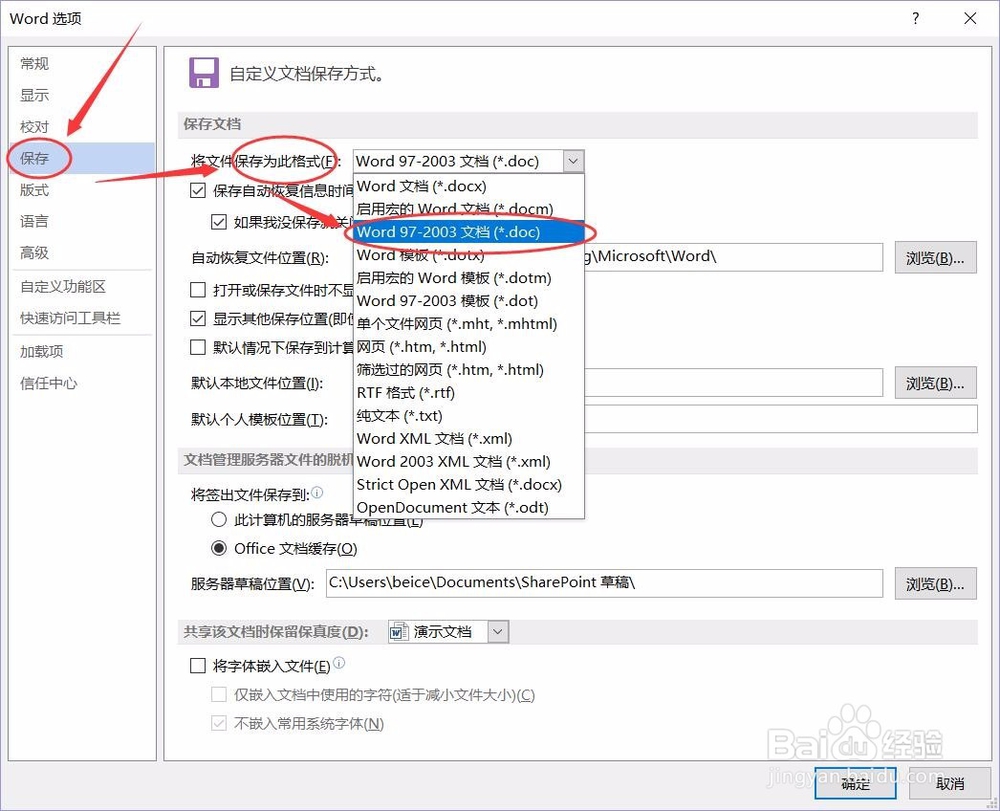Select Strict Open XML 文档 (*.docx)
The image size is (1000, 811).
[469, 485]
